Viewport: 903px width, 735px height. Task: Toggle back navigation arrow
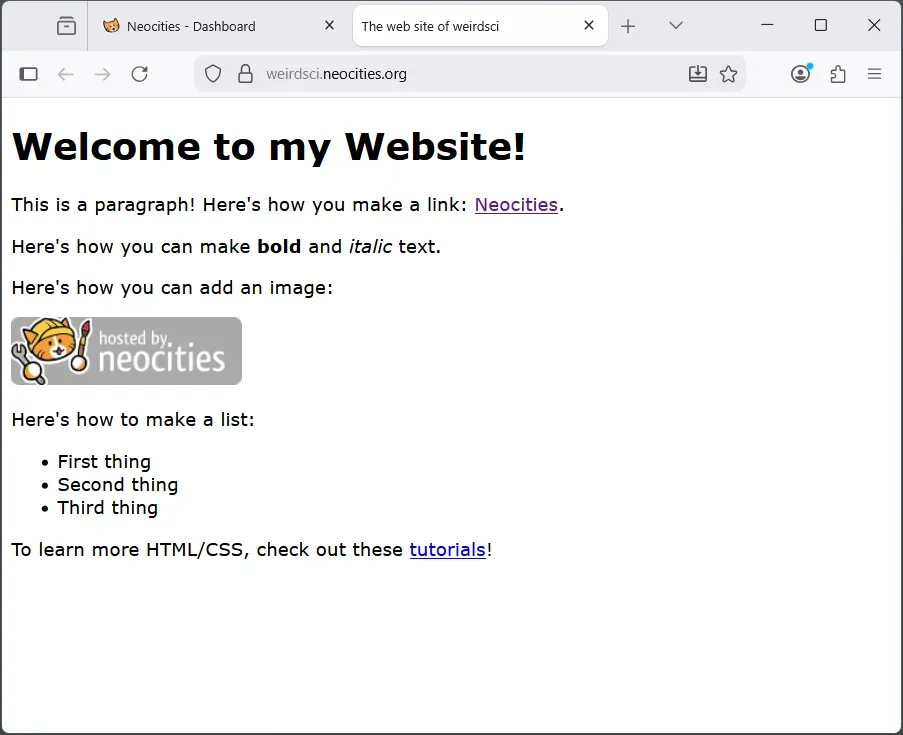(x=66, y=73)
